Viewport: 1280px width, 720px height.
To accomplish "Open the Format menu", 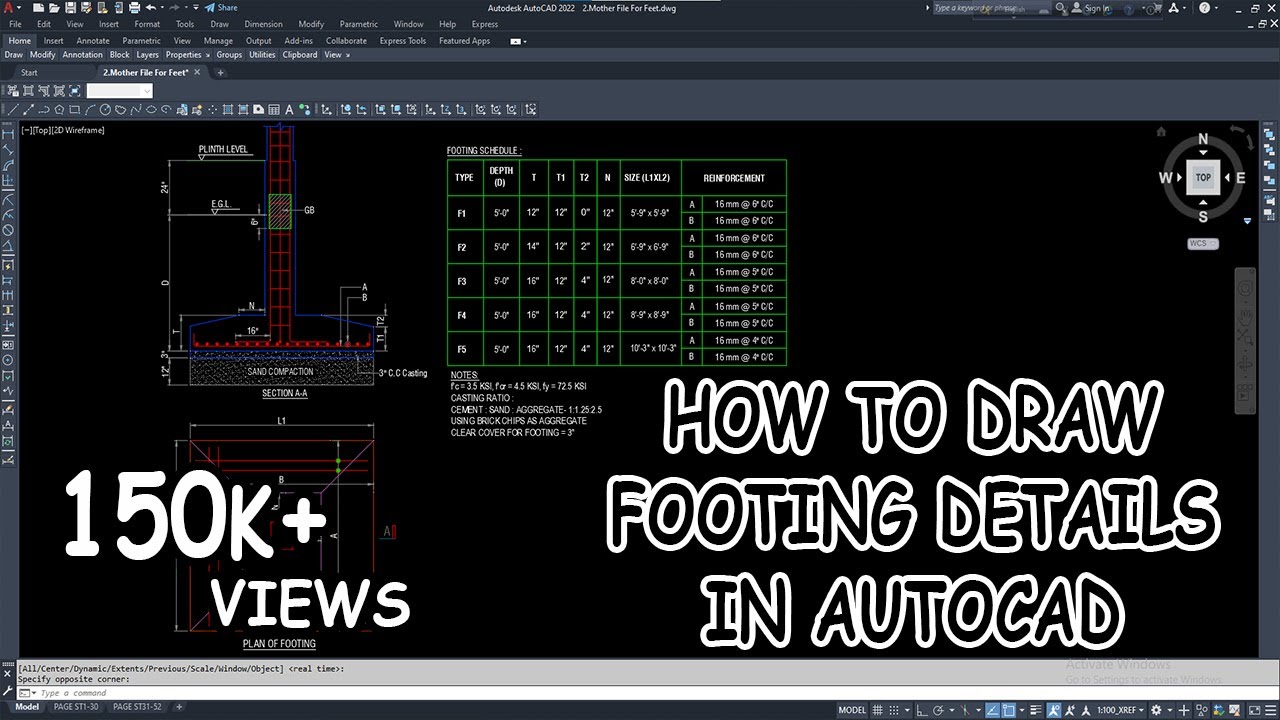I will [147, 24].
